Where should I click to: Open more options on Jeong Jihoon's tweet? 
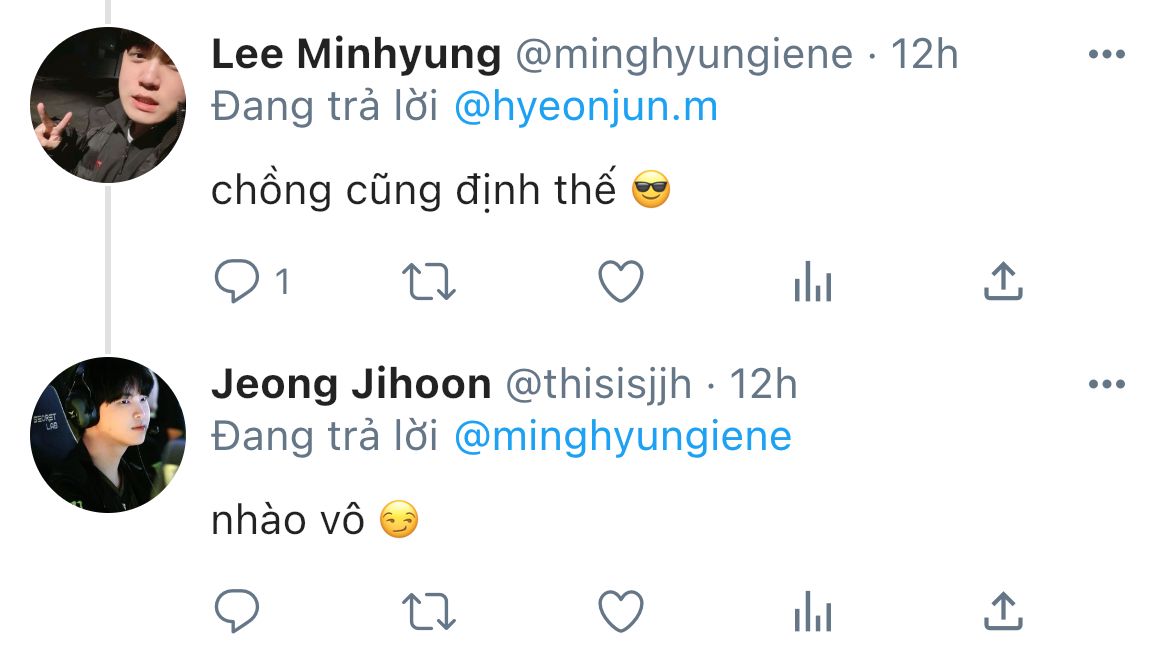tap(1106, 385)
